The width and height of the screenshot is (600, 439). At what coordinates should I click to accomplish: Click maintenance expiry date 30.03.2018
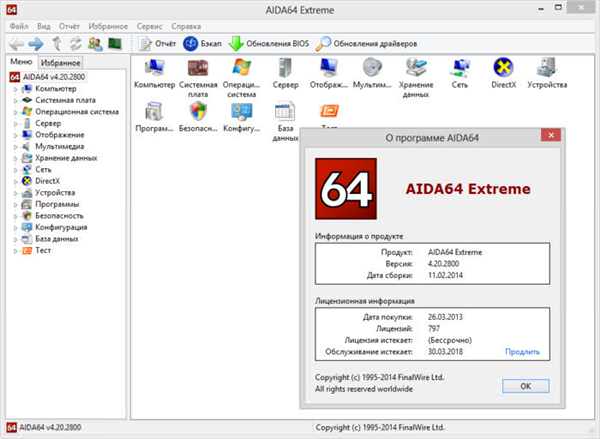click(445, 351)
